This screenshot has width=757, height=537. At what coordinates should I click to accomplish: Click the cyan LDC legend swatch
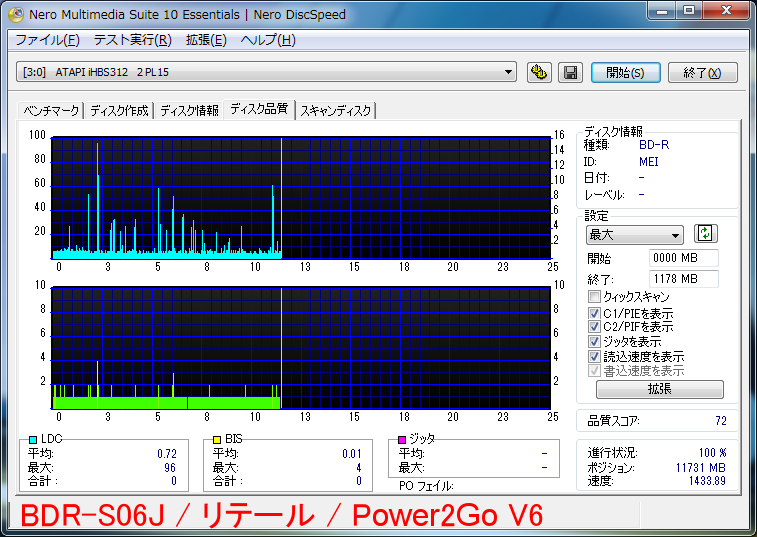click(33, 439)
